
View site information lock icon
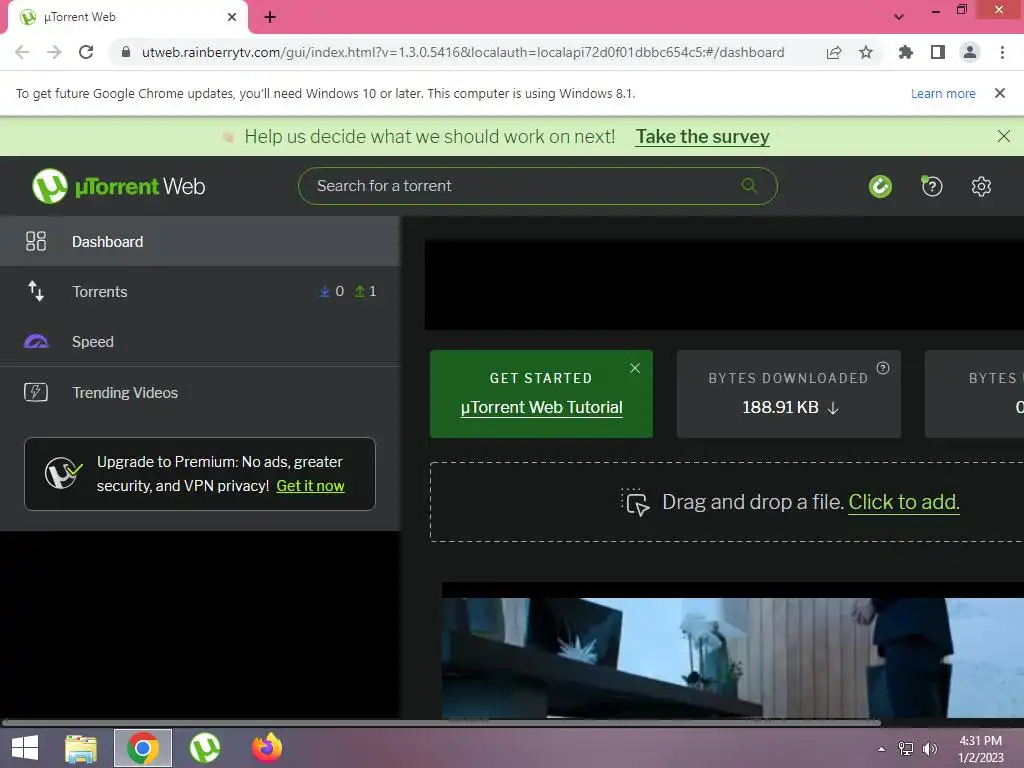126,52
